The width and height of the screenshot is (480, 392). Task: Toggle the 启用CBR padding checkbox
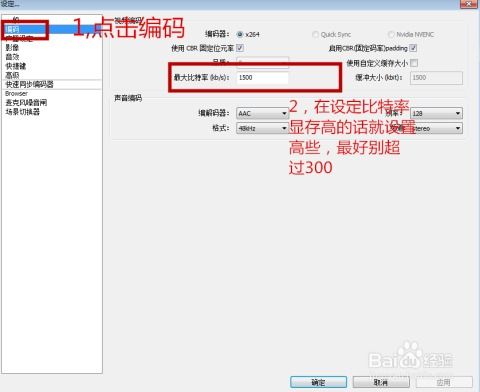(413, 48)
